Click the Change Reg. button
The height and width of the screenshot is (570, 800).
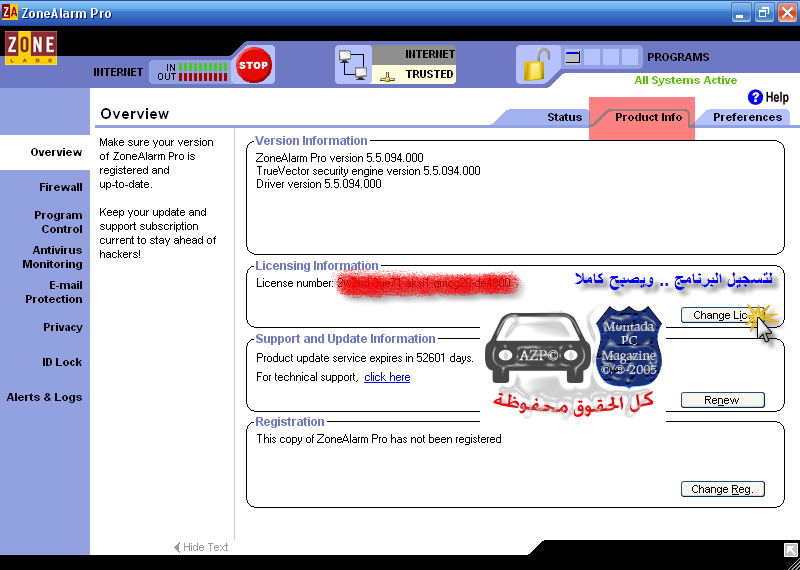tap(722, 489)
